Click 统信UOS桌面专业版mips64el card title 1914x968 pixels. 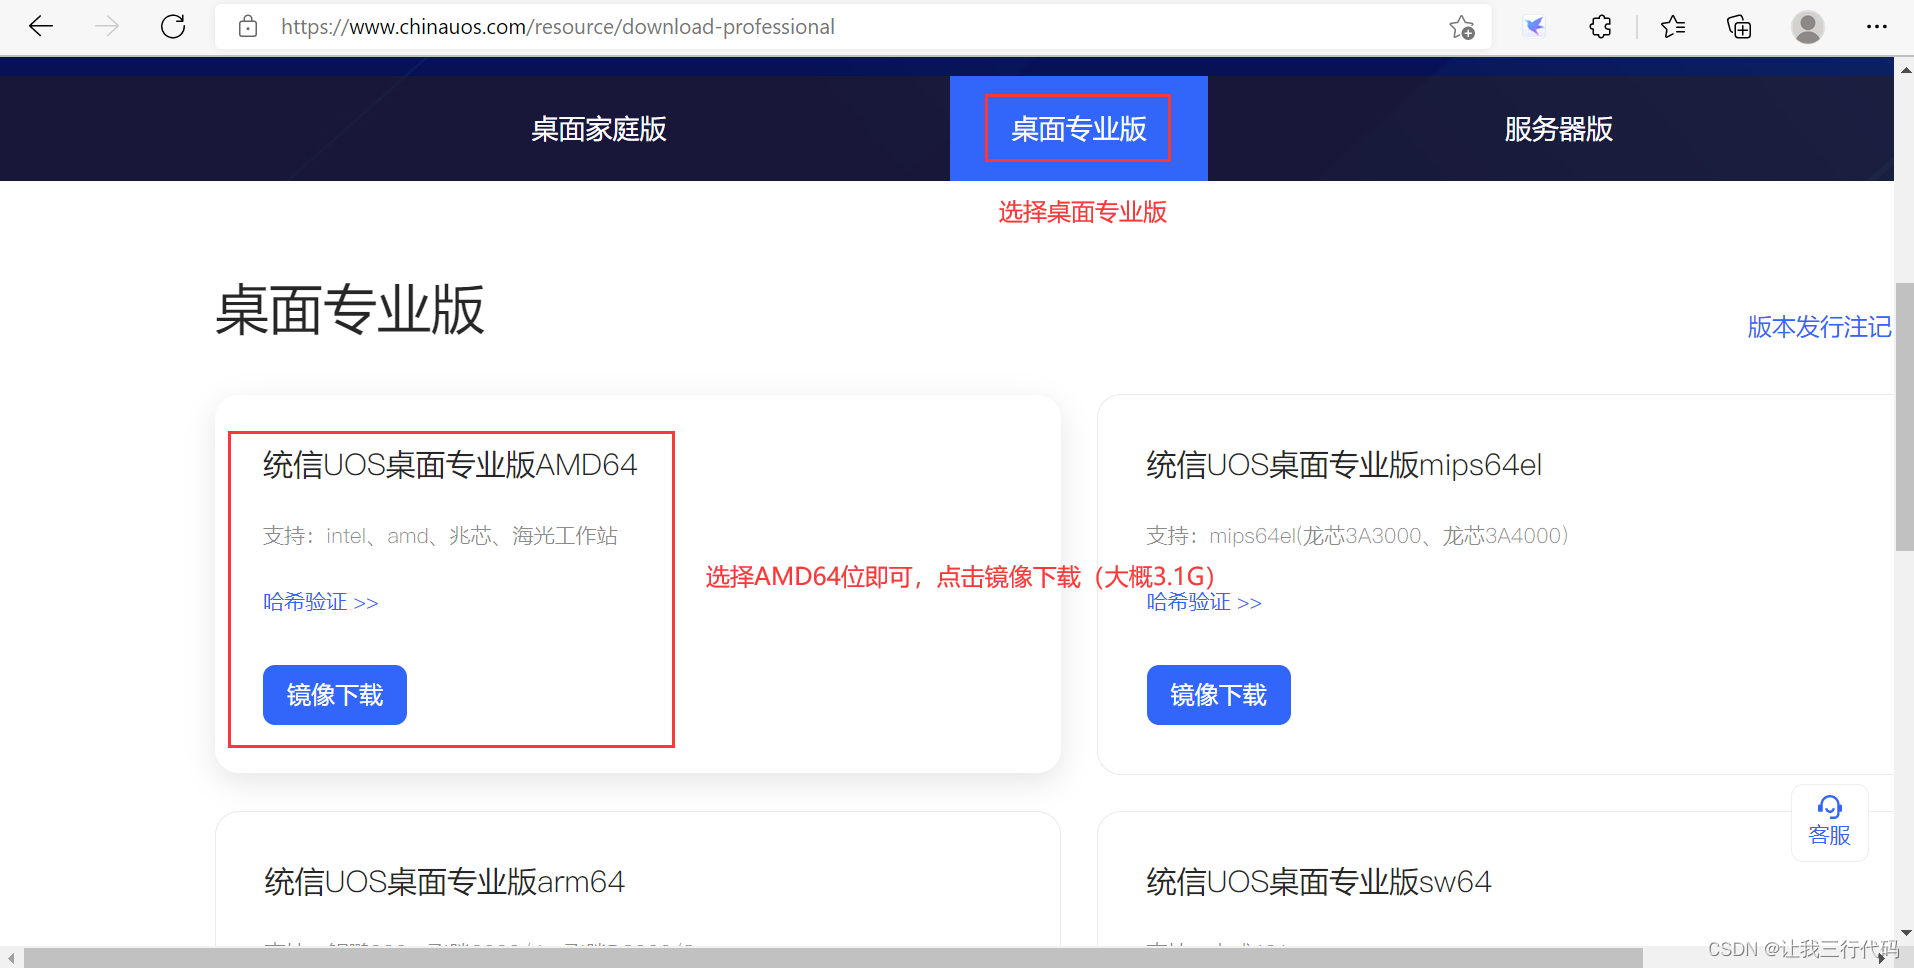[1344, 465]
